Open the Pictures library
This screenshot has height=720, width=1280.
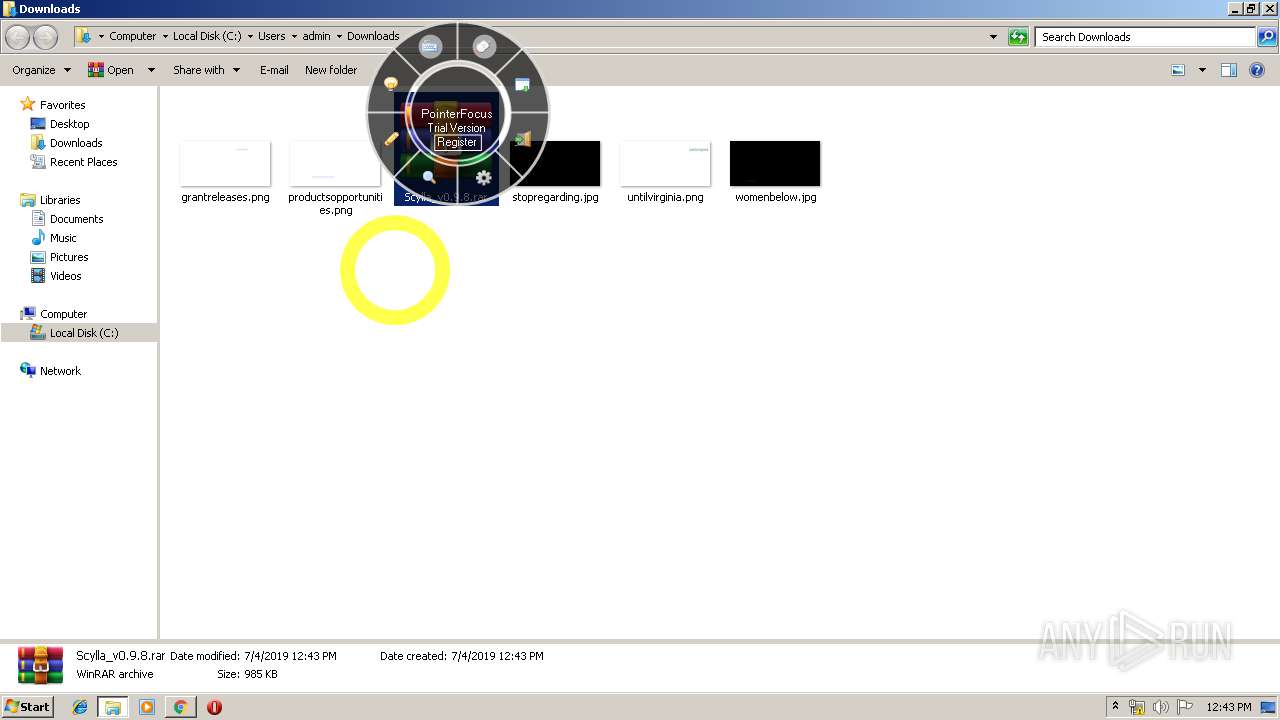pyautogui.click(x=69, y=257)
